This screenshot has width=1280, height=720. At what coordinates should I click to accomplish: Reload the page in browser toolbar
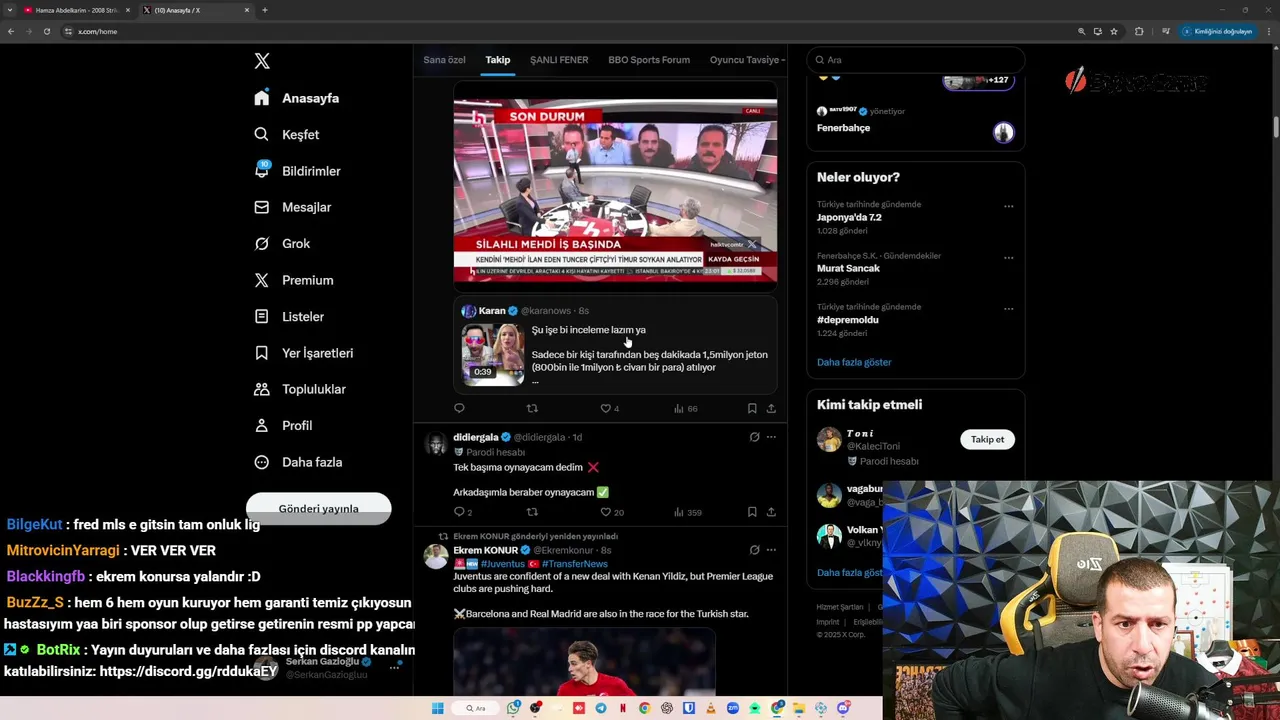[x=46, y=31]
